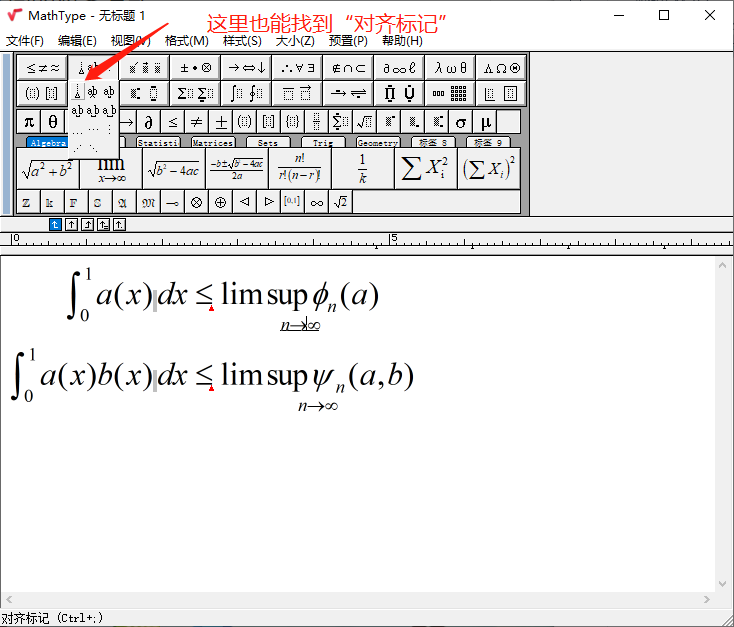Insert the sum of X squared expression
This screenshot has height=627, width=734.
[x=426, y=169]
